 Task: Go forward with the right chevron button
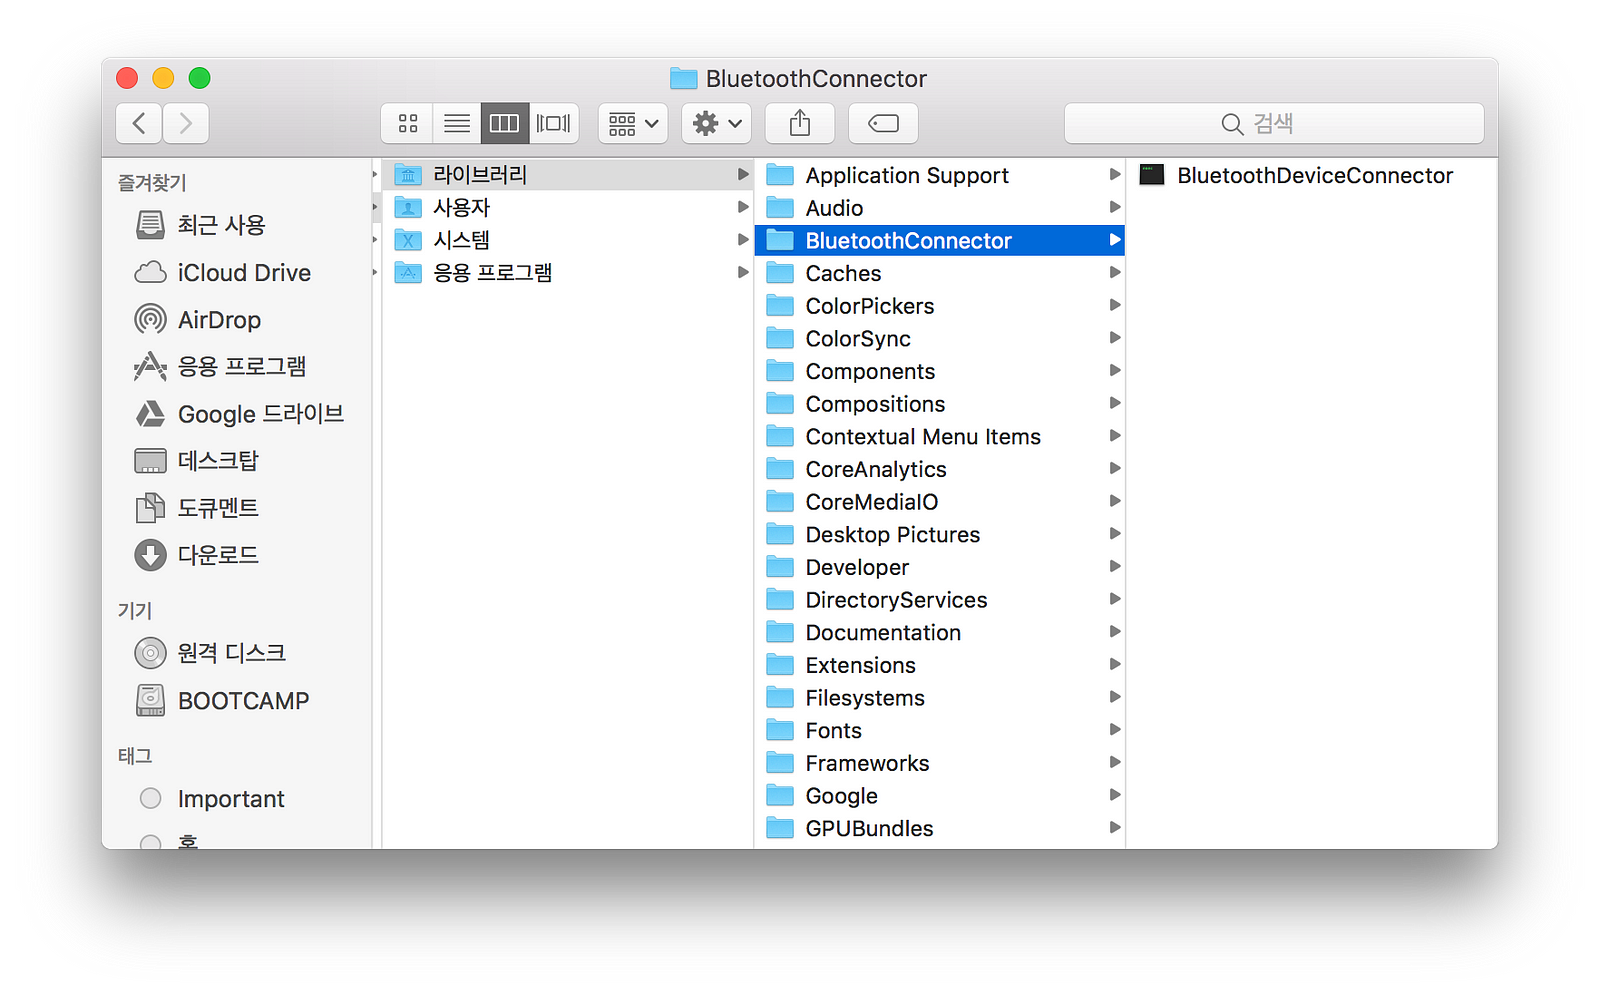[186, 123]
